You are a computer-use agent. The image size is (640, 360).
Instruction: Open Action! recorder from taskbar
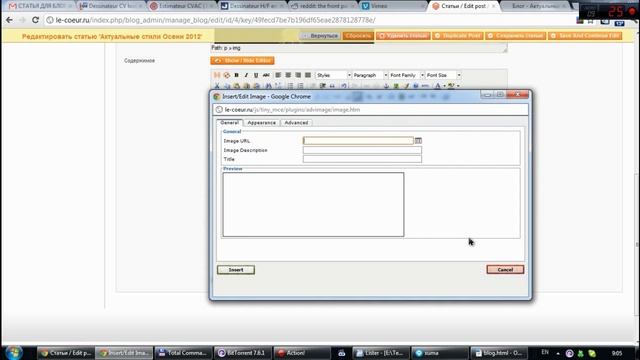pyautogui.click(x=301, y=353)
